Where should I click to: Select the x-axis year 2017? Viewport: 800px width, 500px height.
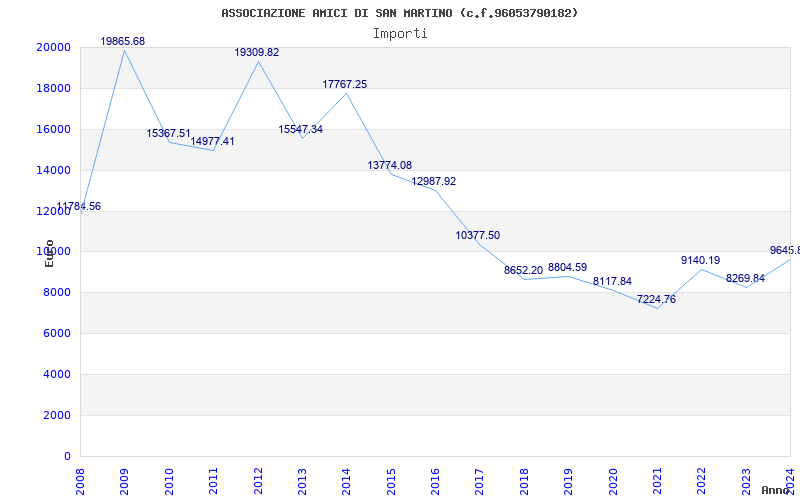click(x=480, y=481)
